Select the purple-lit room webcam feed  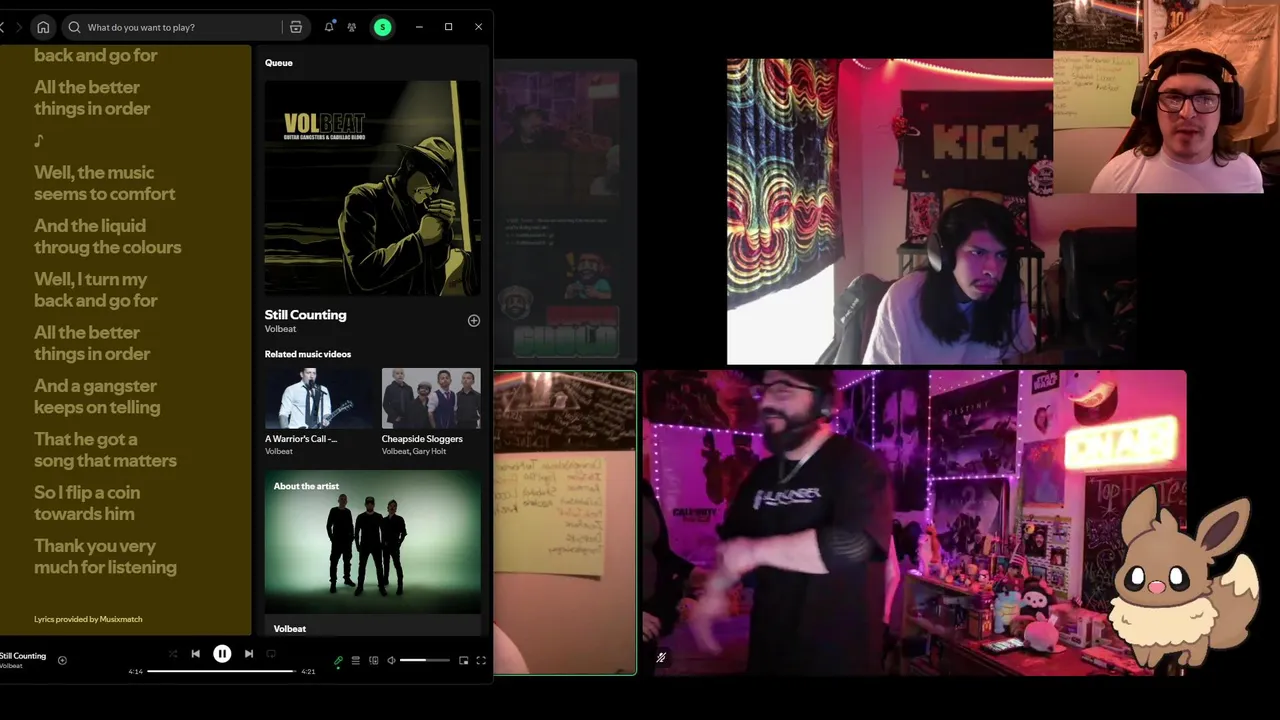914,523
